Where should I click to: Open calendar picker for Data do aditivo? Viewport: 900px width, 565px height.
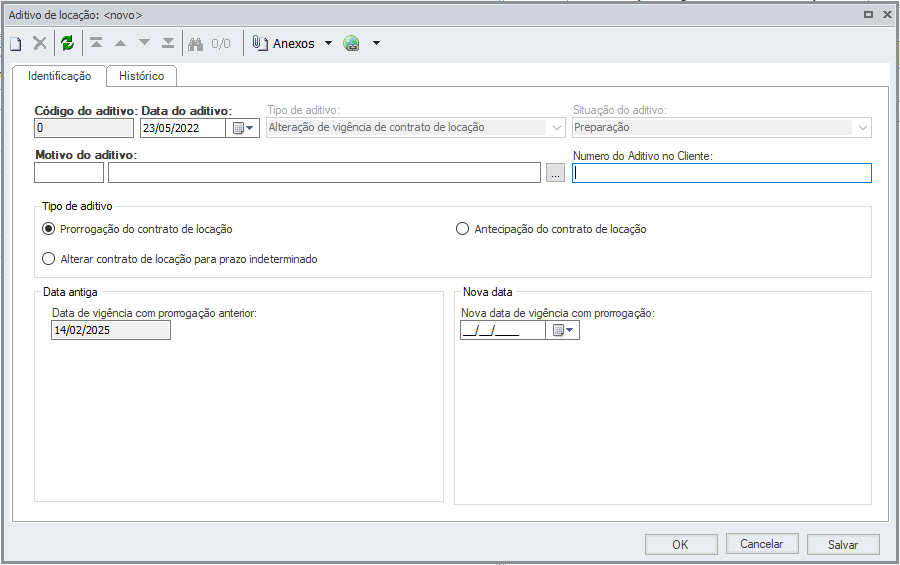pos(243,128)
